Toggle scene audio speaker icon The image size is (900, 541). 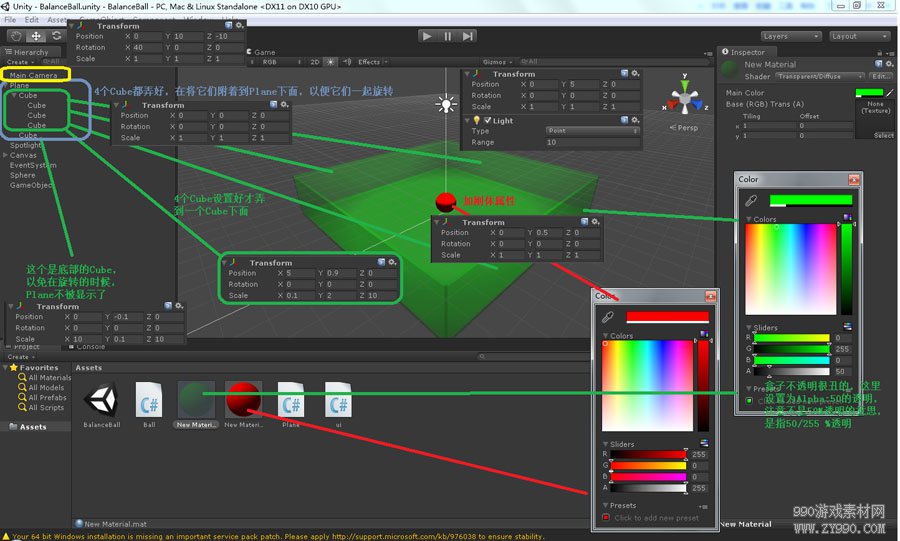347,62
